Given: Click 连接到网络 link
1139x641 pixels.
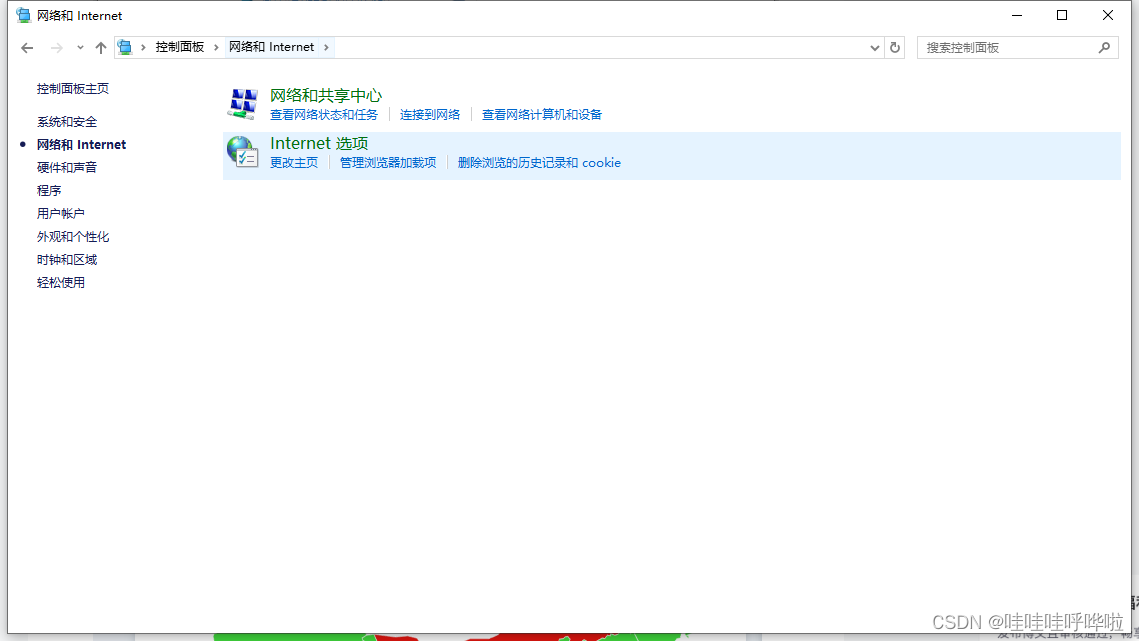Looking at the screenshot, I should click(430, 115).
